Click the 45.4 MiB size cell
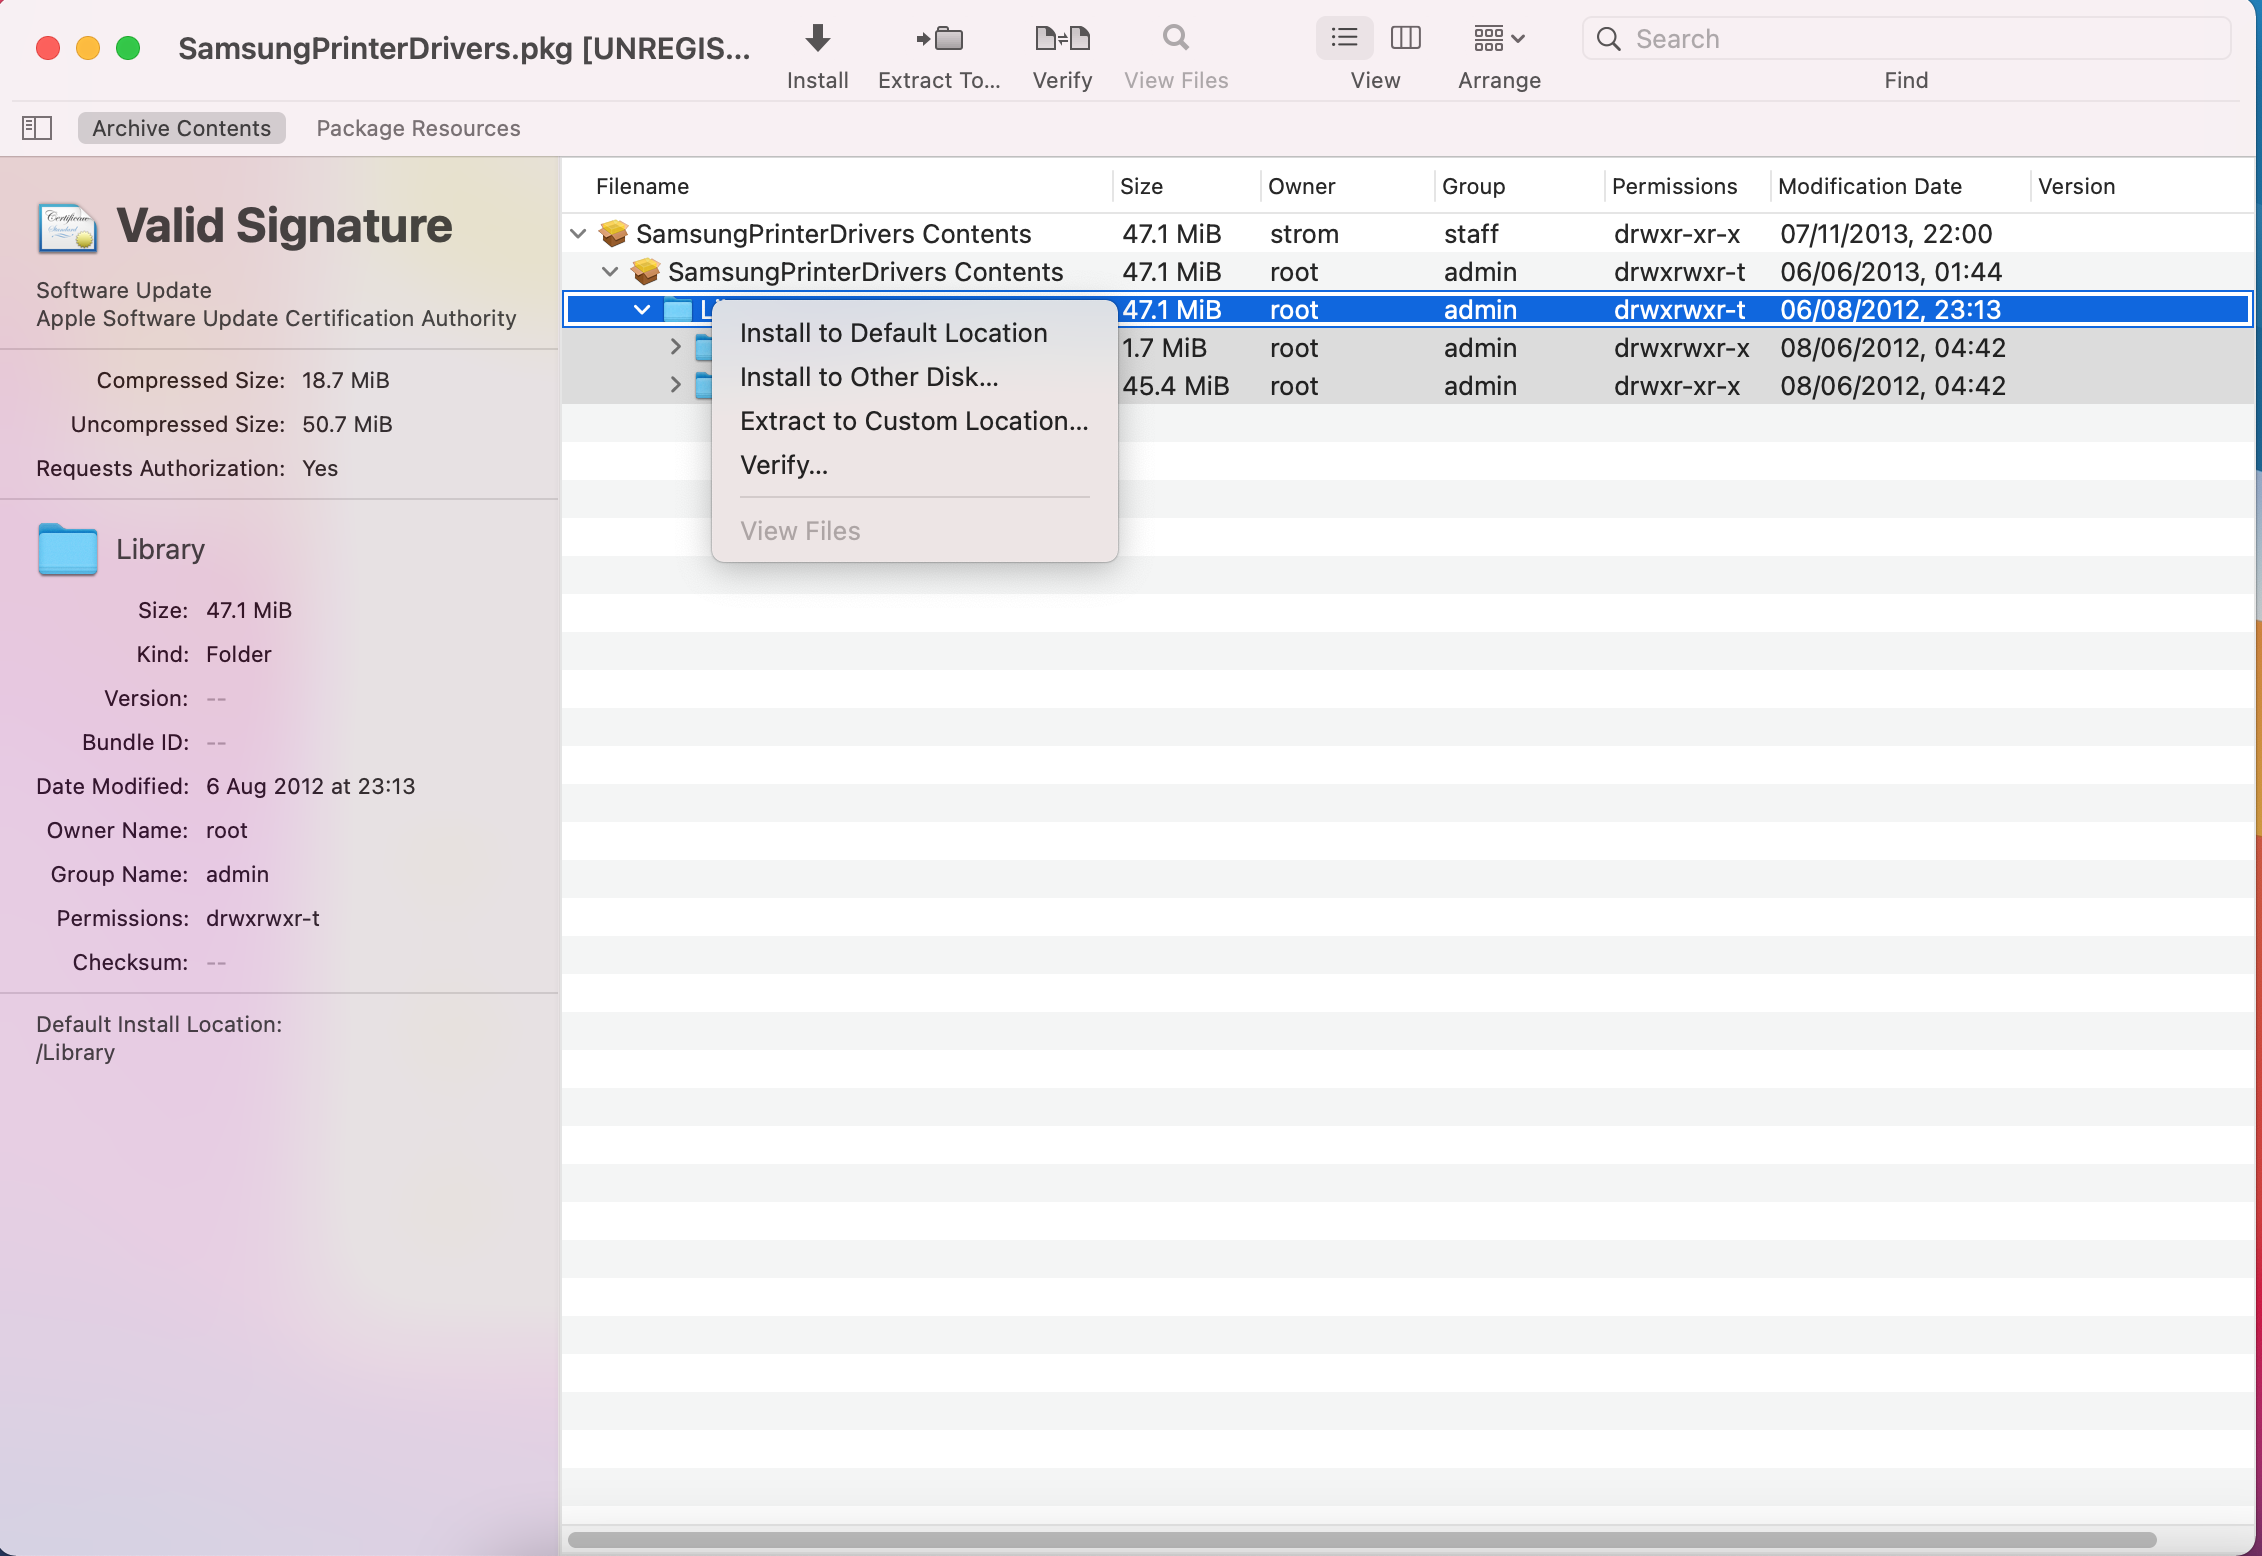This screenshot has height=1556, width=2262. pos(1175,386)
